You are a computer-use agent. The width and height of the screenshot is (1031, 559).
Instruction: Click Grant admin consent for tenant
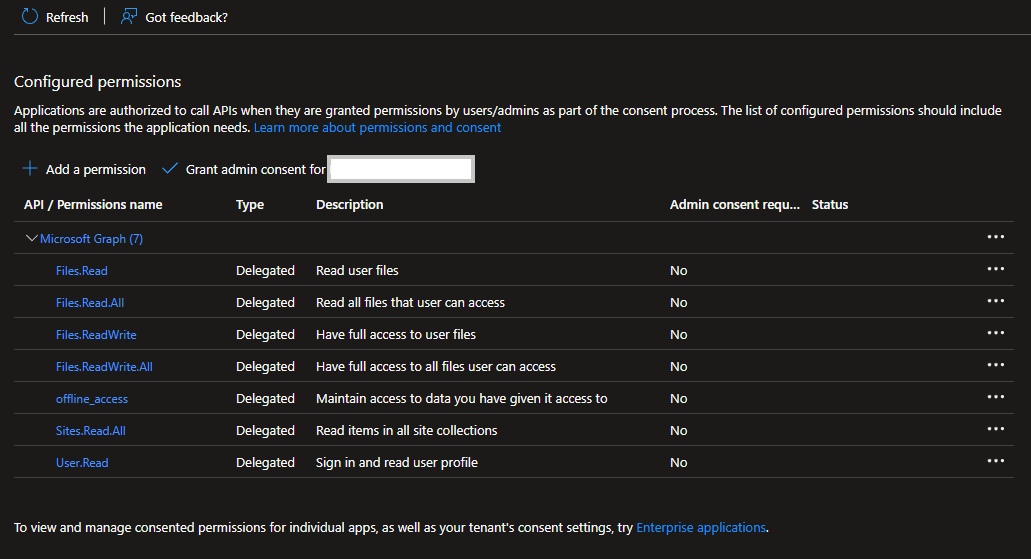click(256, 170)
